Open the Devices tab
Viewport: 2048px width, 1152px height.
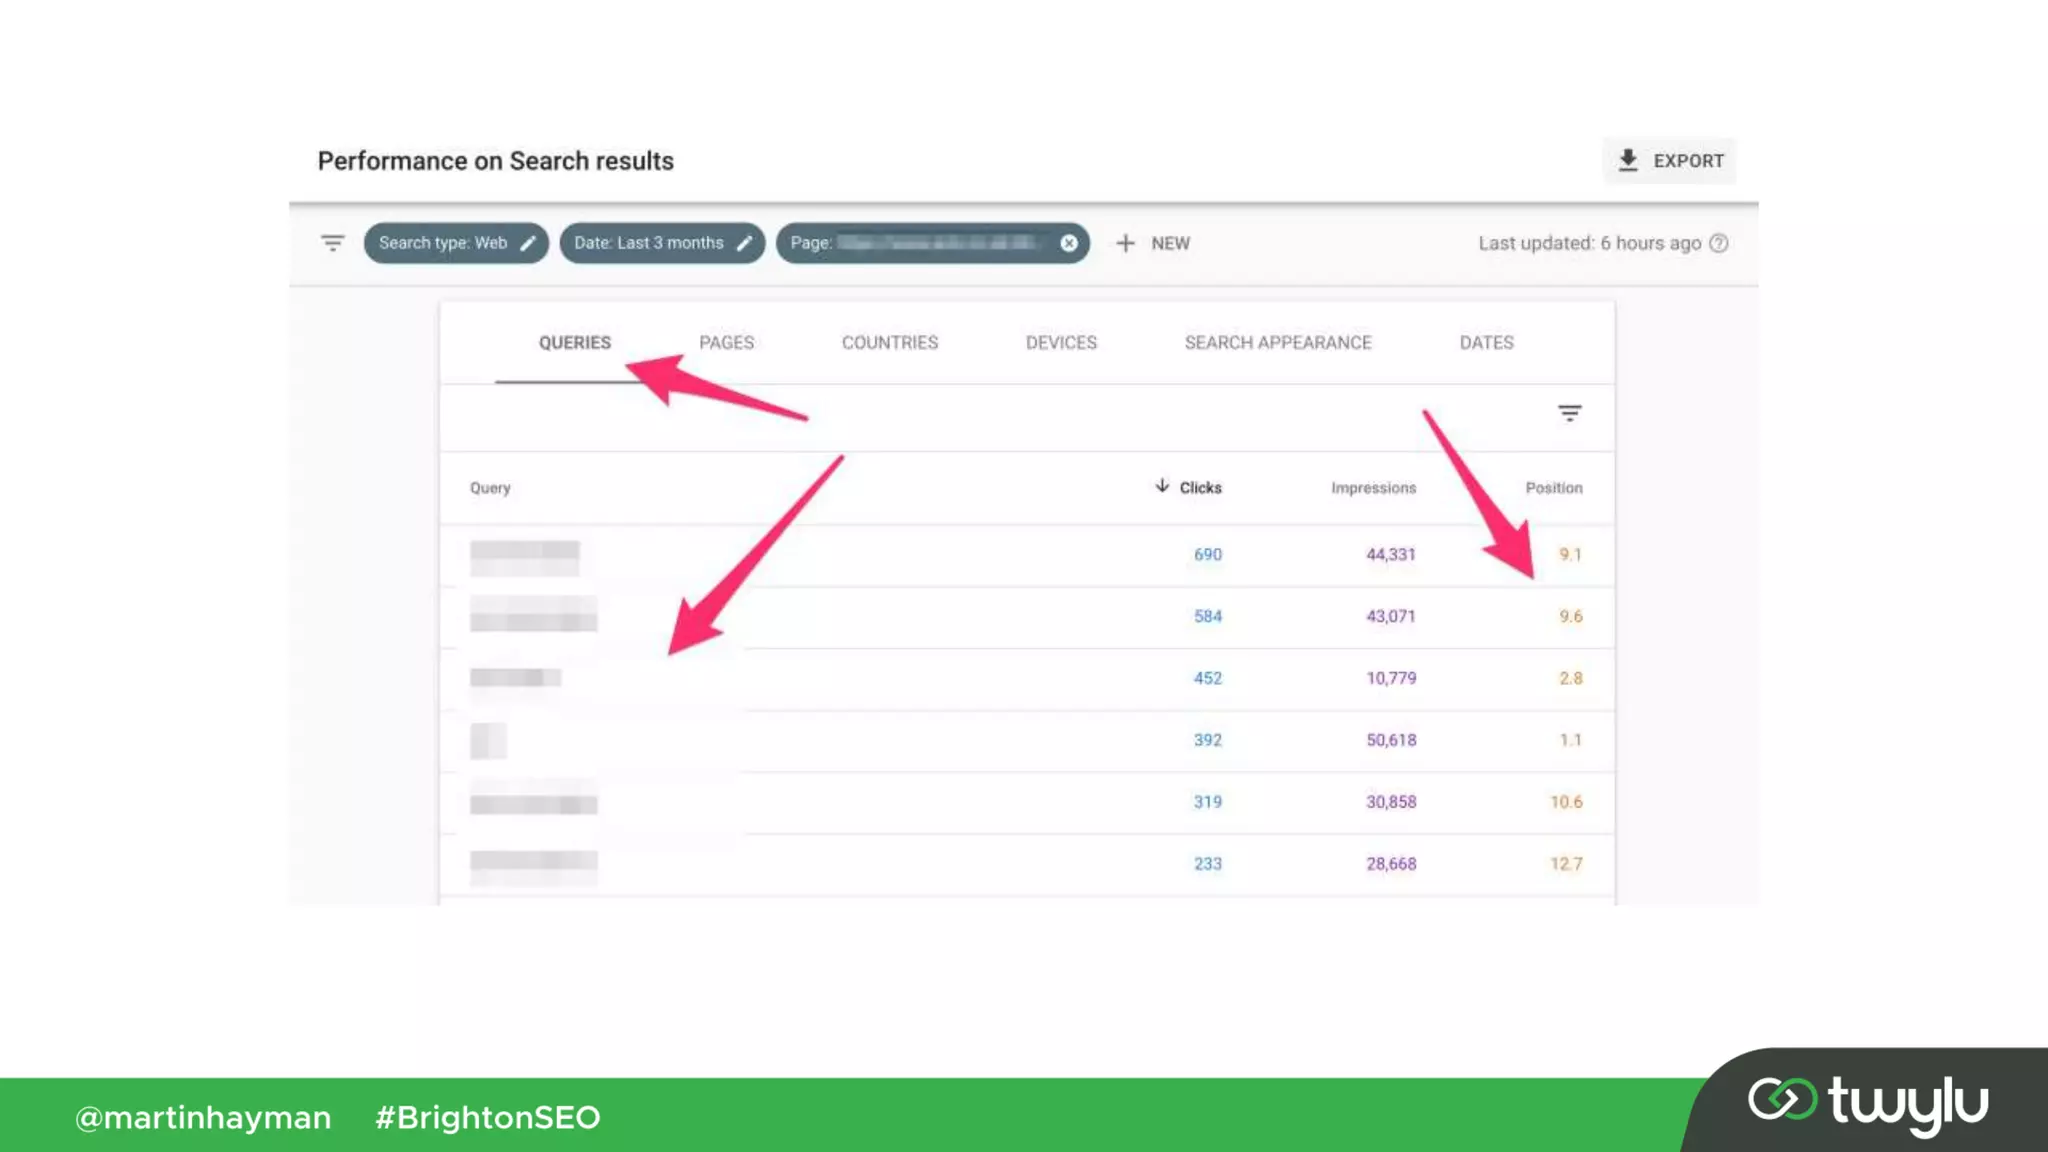click(x=1061, y=343)
